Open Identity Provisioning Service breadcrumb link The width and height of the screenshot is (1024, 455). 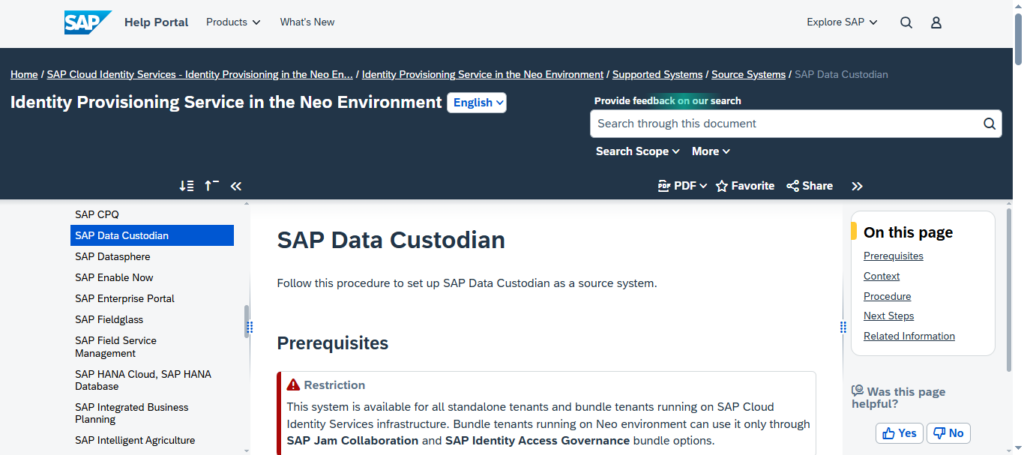point(483,74)
